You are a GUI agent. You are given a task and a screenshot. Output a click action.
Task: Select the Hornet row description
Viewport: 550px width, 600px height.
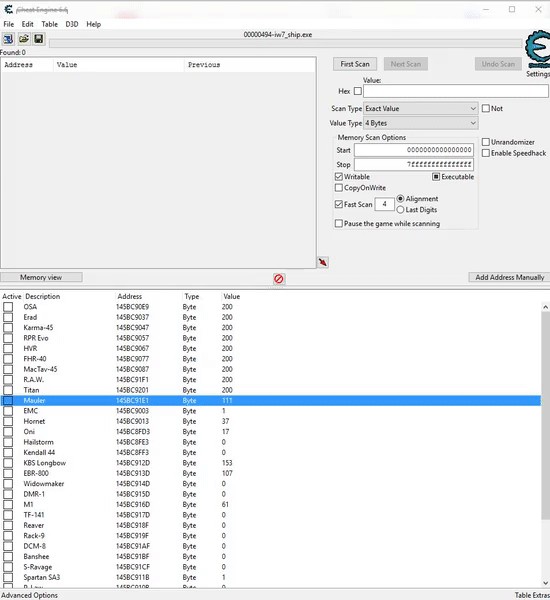(x=34, y=421)
